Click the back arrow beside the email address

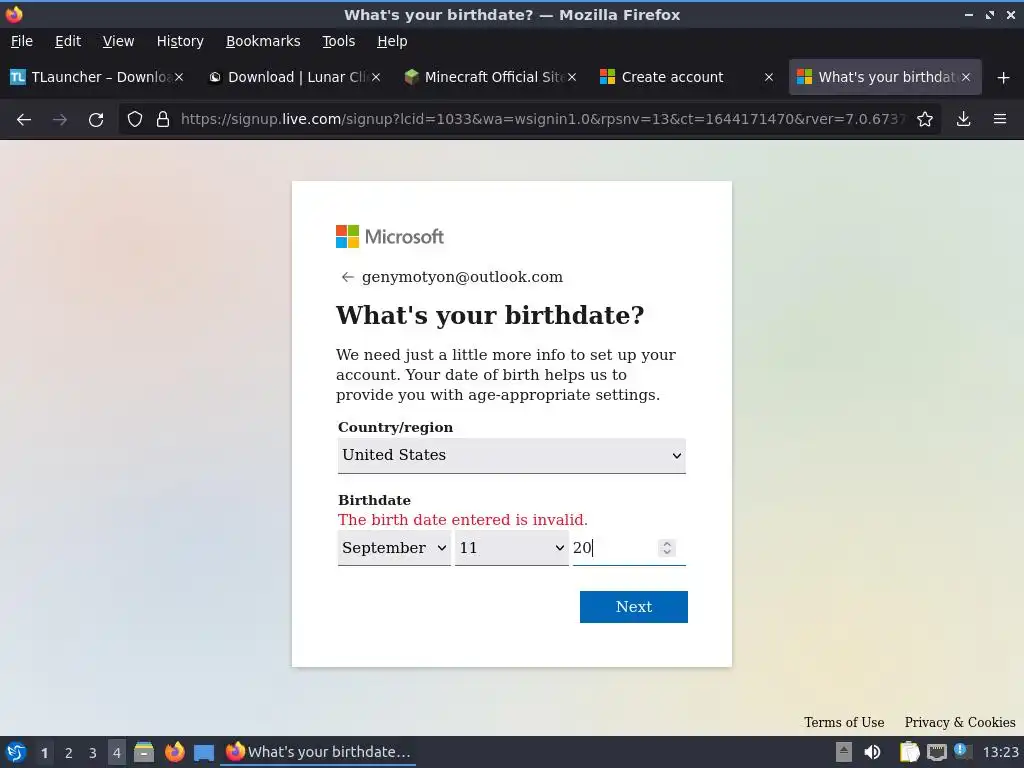[x=347, y=278]
